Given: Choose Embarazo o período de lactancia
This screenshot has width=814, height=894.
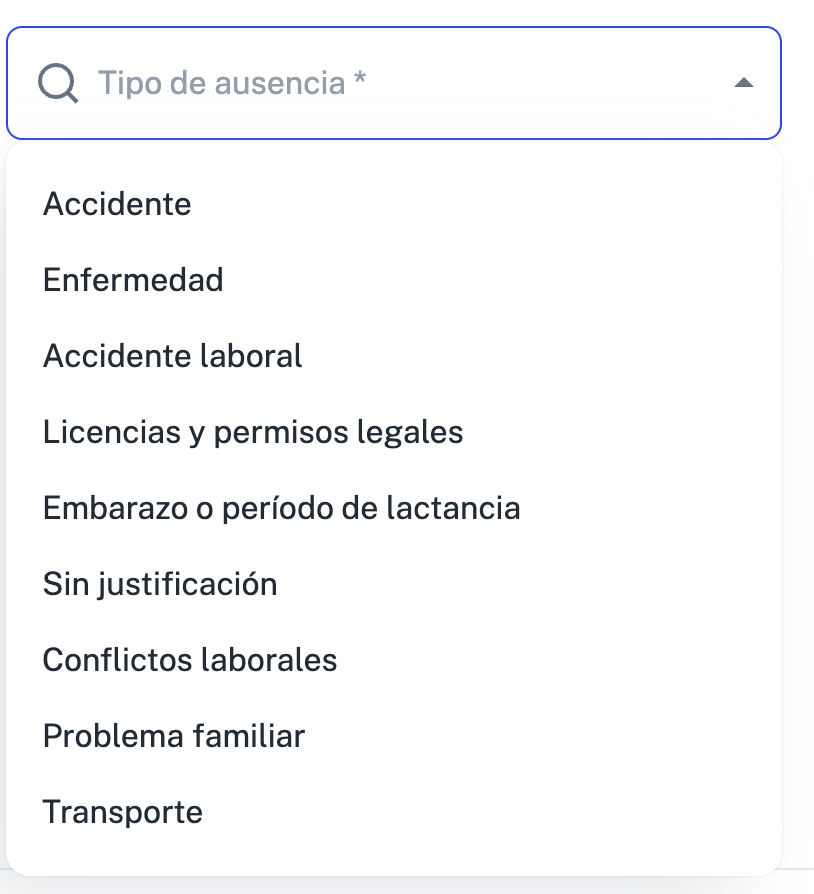Looking at the screenshot, I should (x=393, y=507).
